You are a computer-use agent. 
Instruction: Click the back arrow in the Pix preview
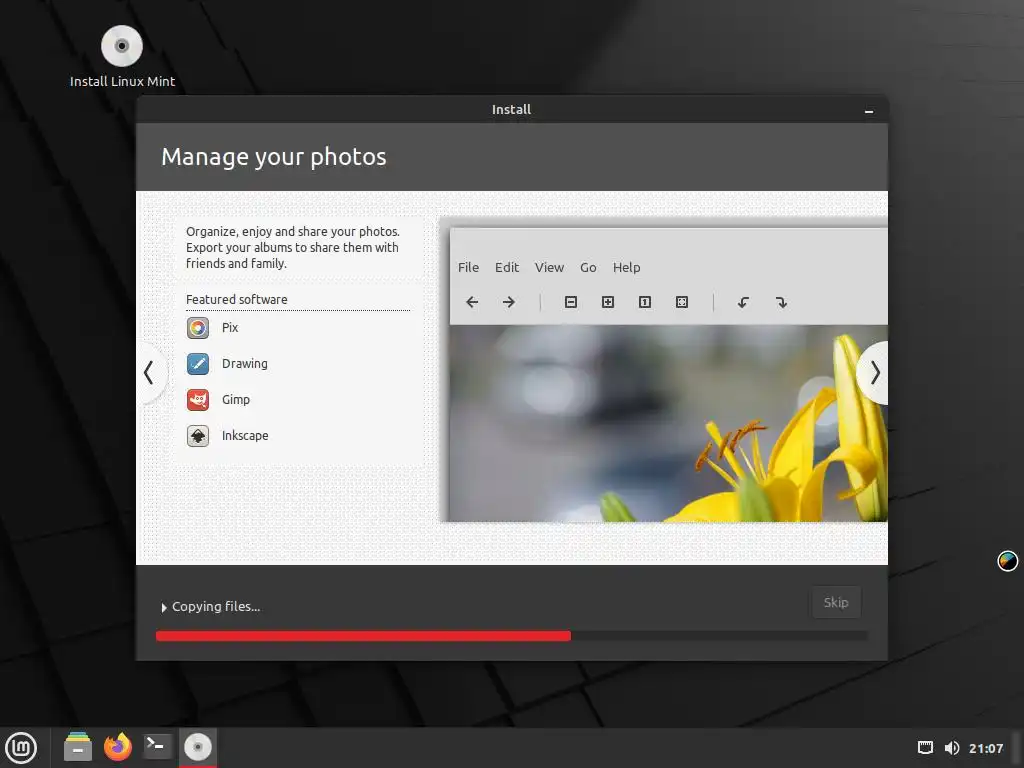472,302
